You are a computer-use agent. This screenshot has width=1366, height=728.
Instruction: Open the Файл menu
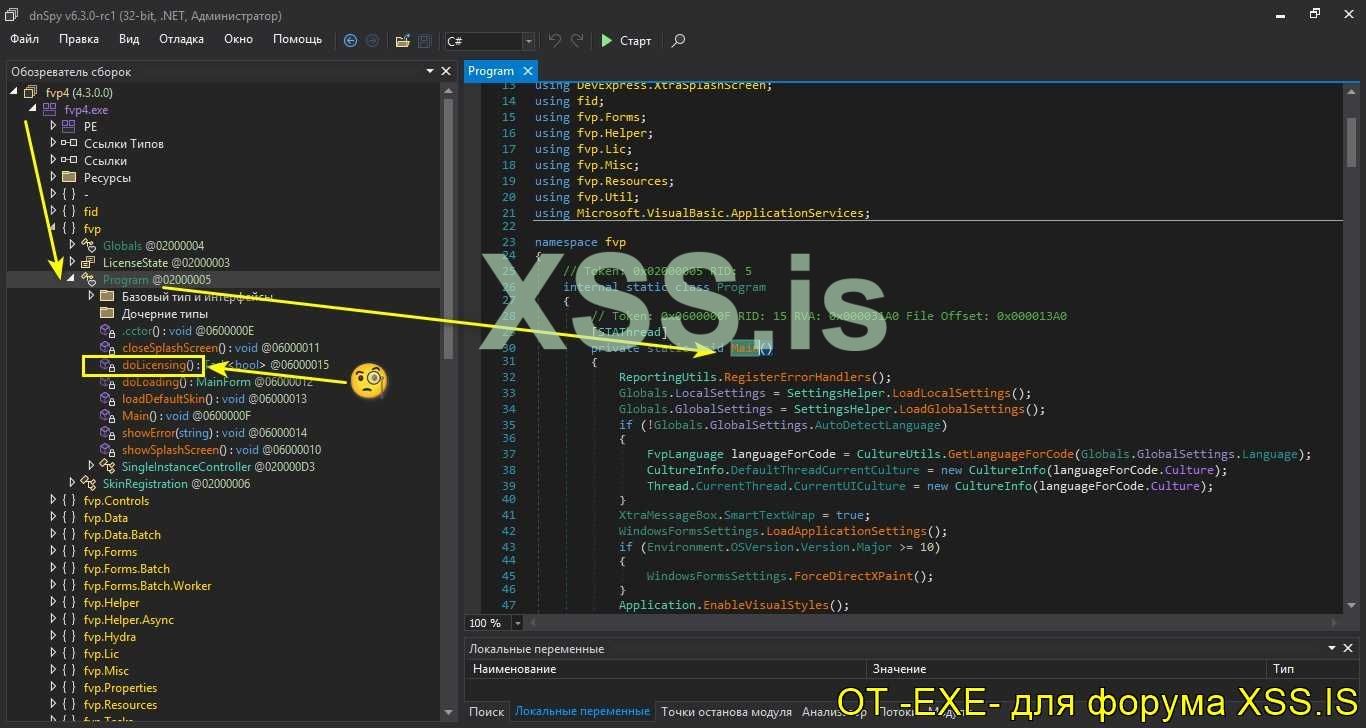pyautogui.click(x=25, y=39)
